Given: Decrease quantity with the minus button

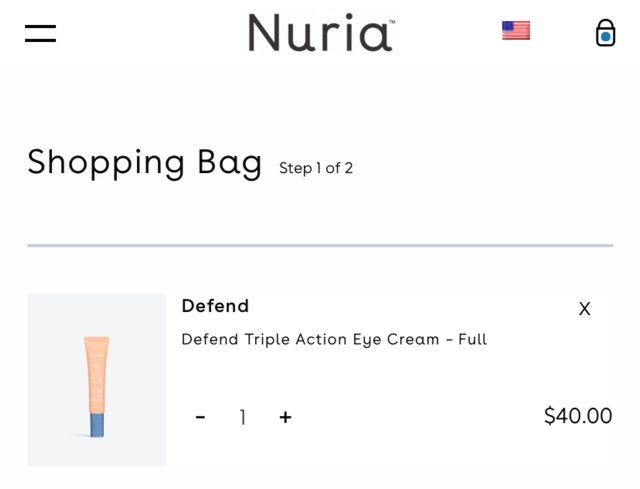Looking at the screenshot, I should [201, 417].
